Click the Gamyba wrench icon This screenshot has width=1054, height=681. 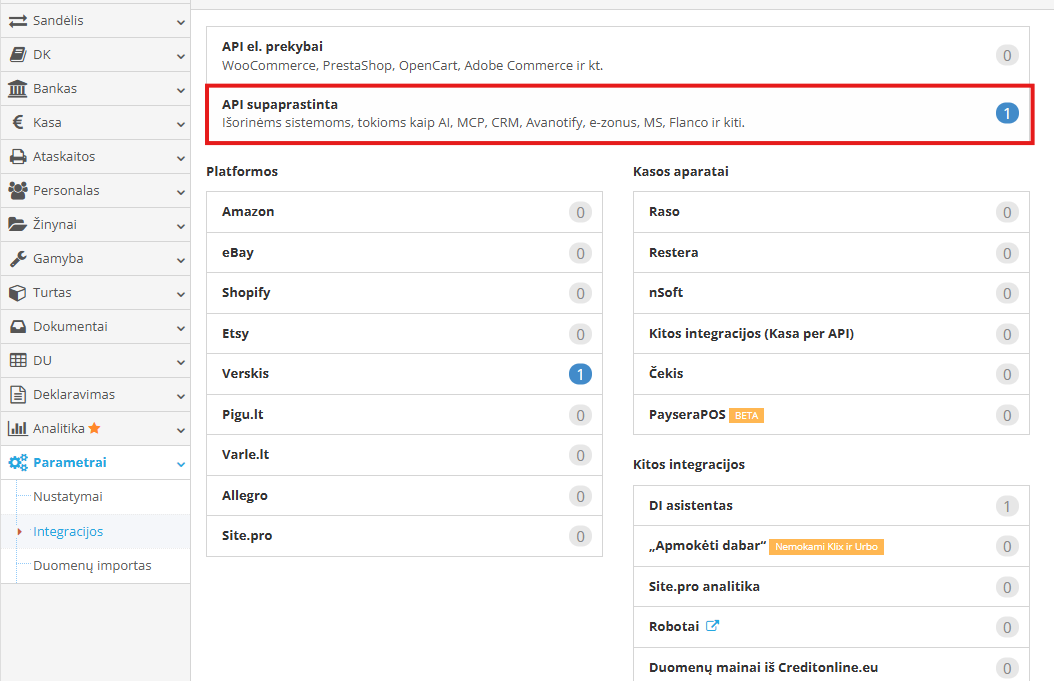click(18, 258)
